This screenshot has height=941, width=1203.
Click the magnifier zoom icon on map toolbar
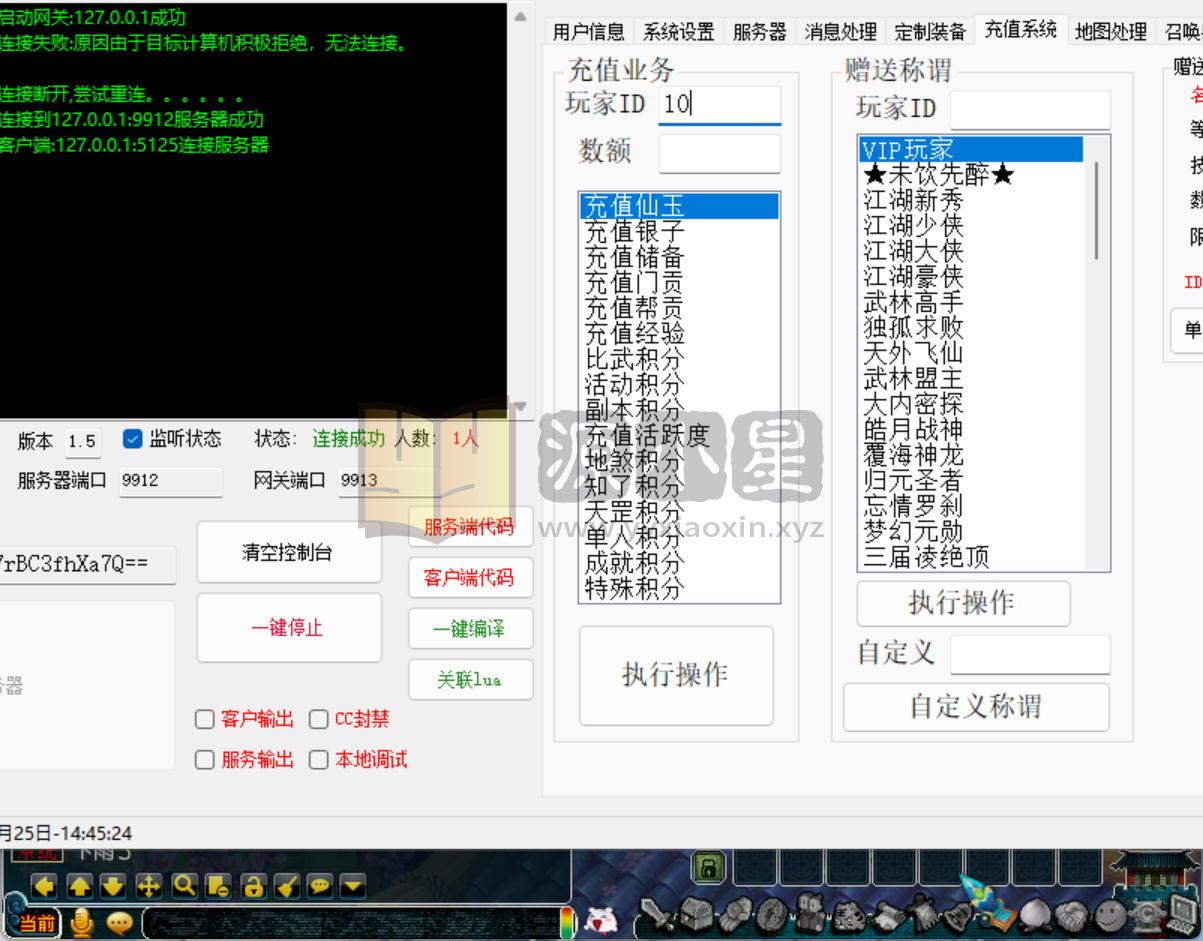point(185,886)
